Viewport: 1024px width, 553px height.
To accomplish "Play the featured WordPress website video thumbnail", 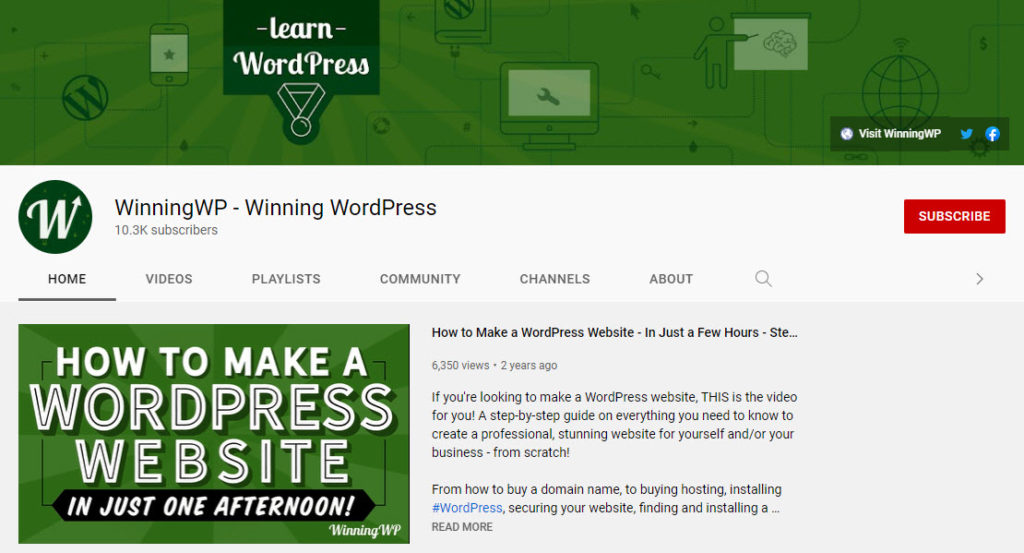I will 214,434.
